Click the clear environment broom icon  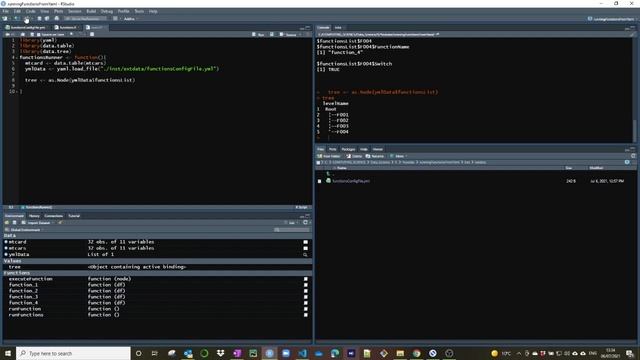[60, 223]
